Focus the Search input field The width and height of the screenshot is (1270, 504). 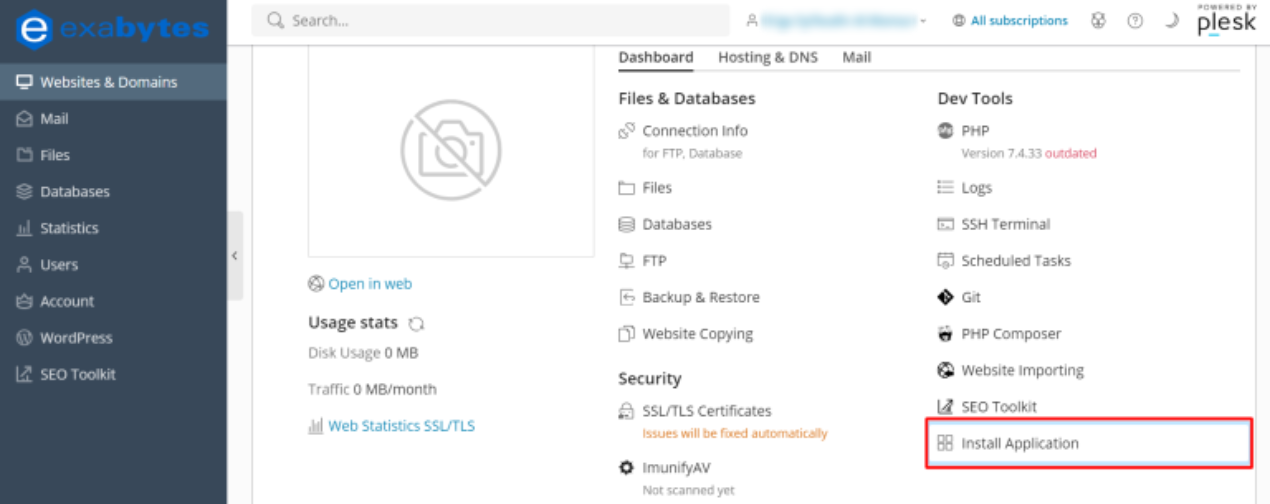click(490, 20)
